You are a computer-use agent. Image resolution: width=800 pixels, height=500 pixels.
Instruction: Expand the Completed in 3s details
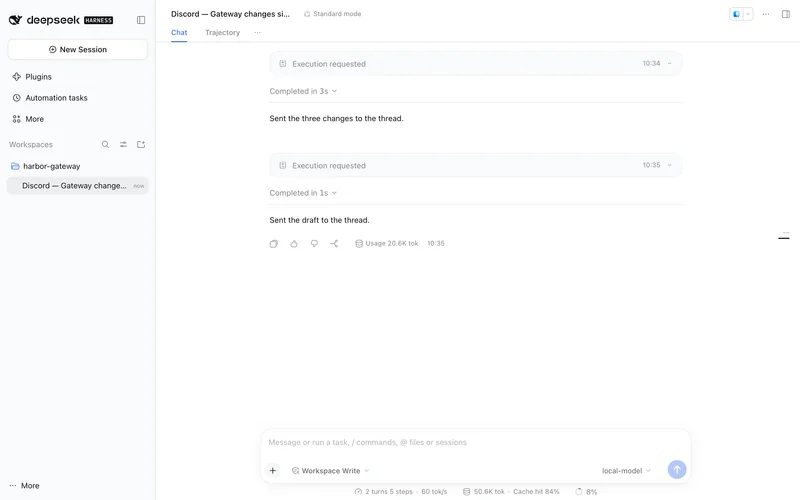[x=303, y=91]
